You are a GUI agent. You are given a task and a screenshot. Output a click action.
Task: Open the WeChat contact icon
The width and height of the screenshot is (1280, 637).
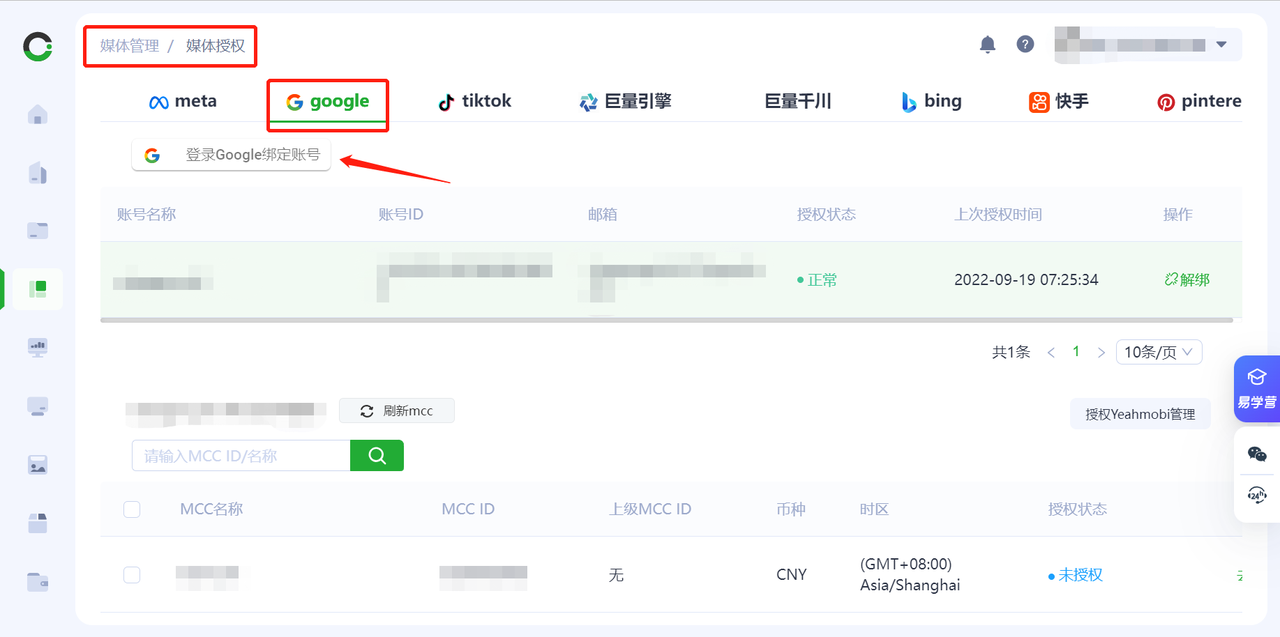[x=1257, y=454]
